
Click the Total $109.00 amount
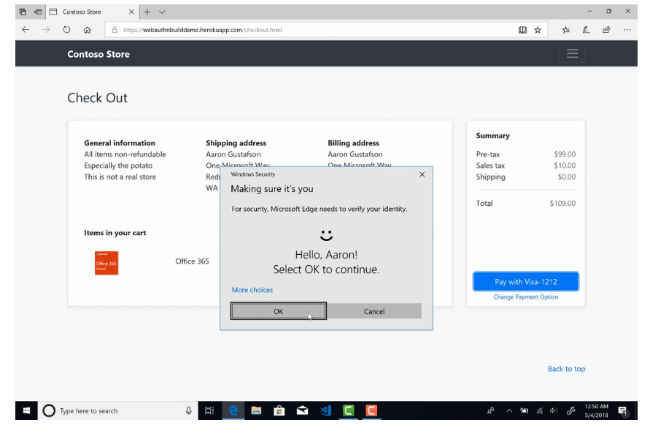[563, 203]
